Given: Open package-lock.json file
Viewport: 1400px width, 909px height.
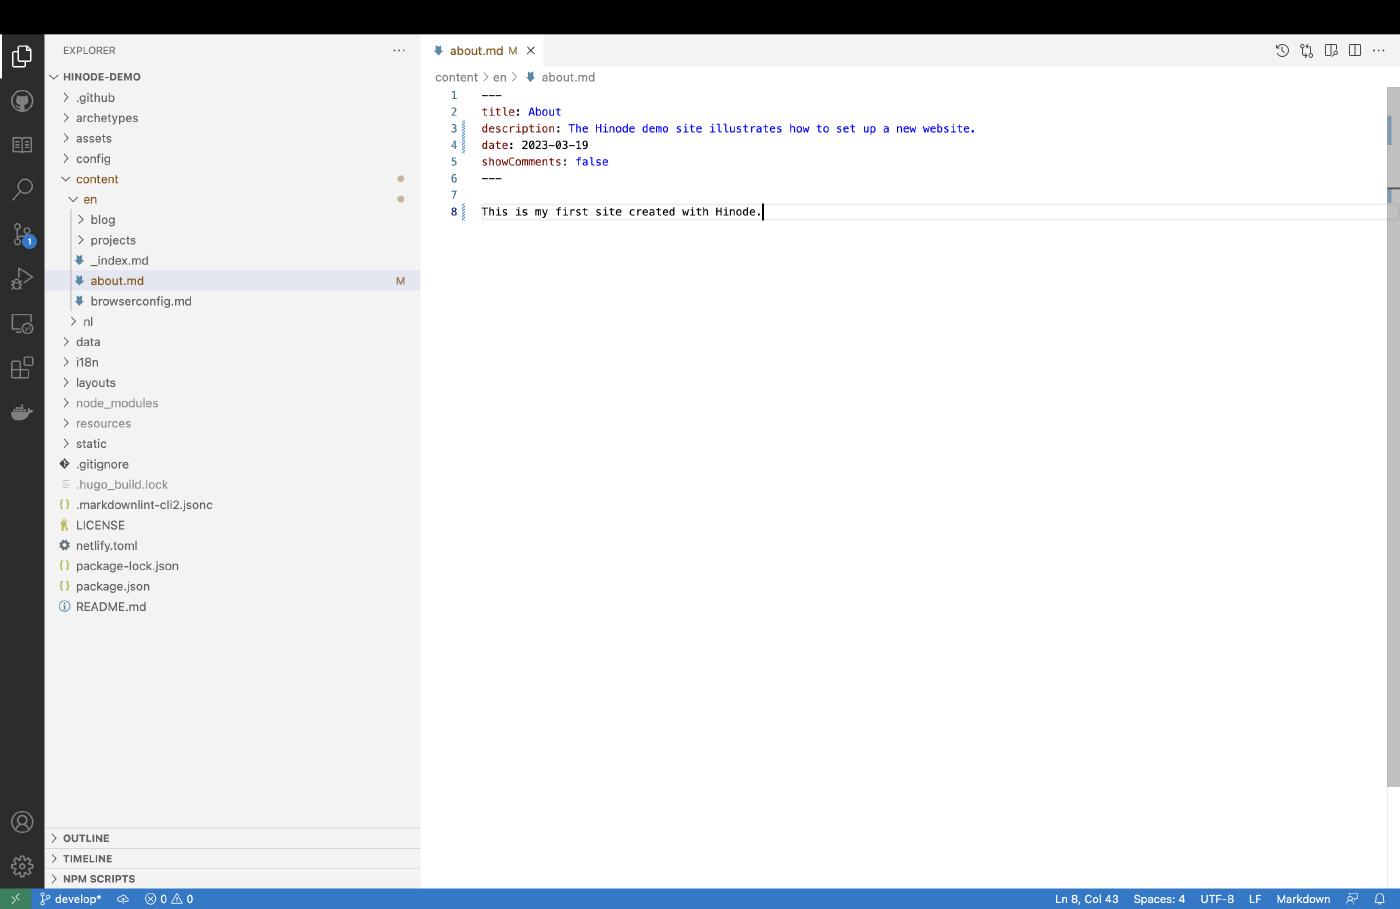Looking at the screenshot, I should (x=232, y=566).
